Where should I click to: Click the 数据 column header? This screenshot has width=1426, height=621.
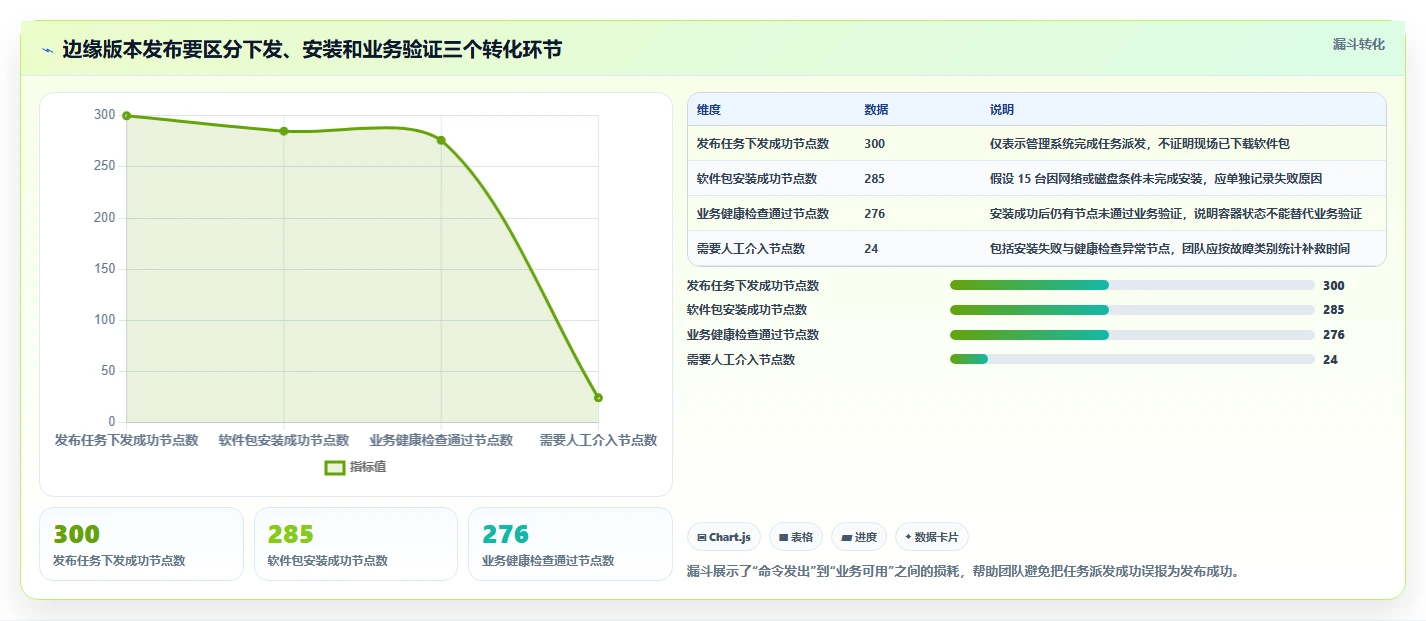(x=876, y=110)
